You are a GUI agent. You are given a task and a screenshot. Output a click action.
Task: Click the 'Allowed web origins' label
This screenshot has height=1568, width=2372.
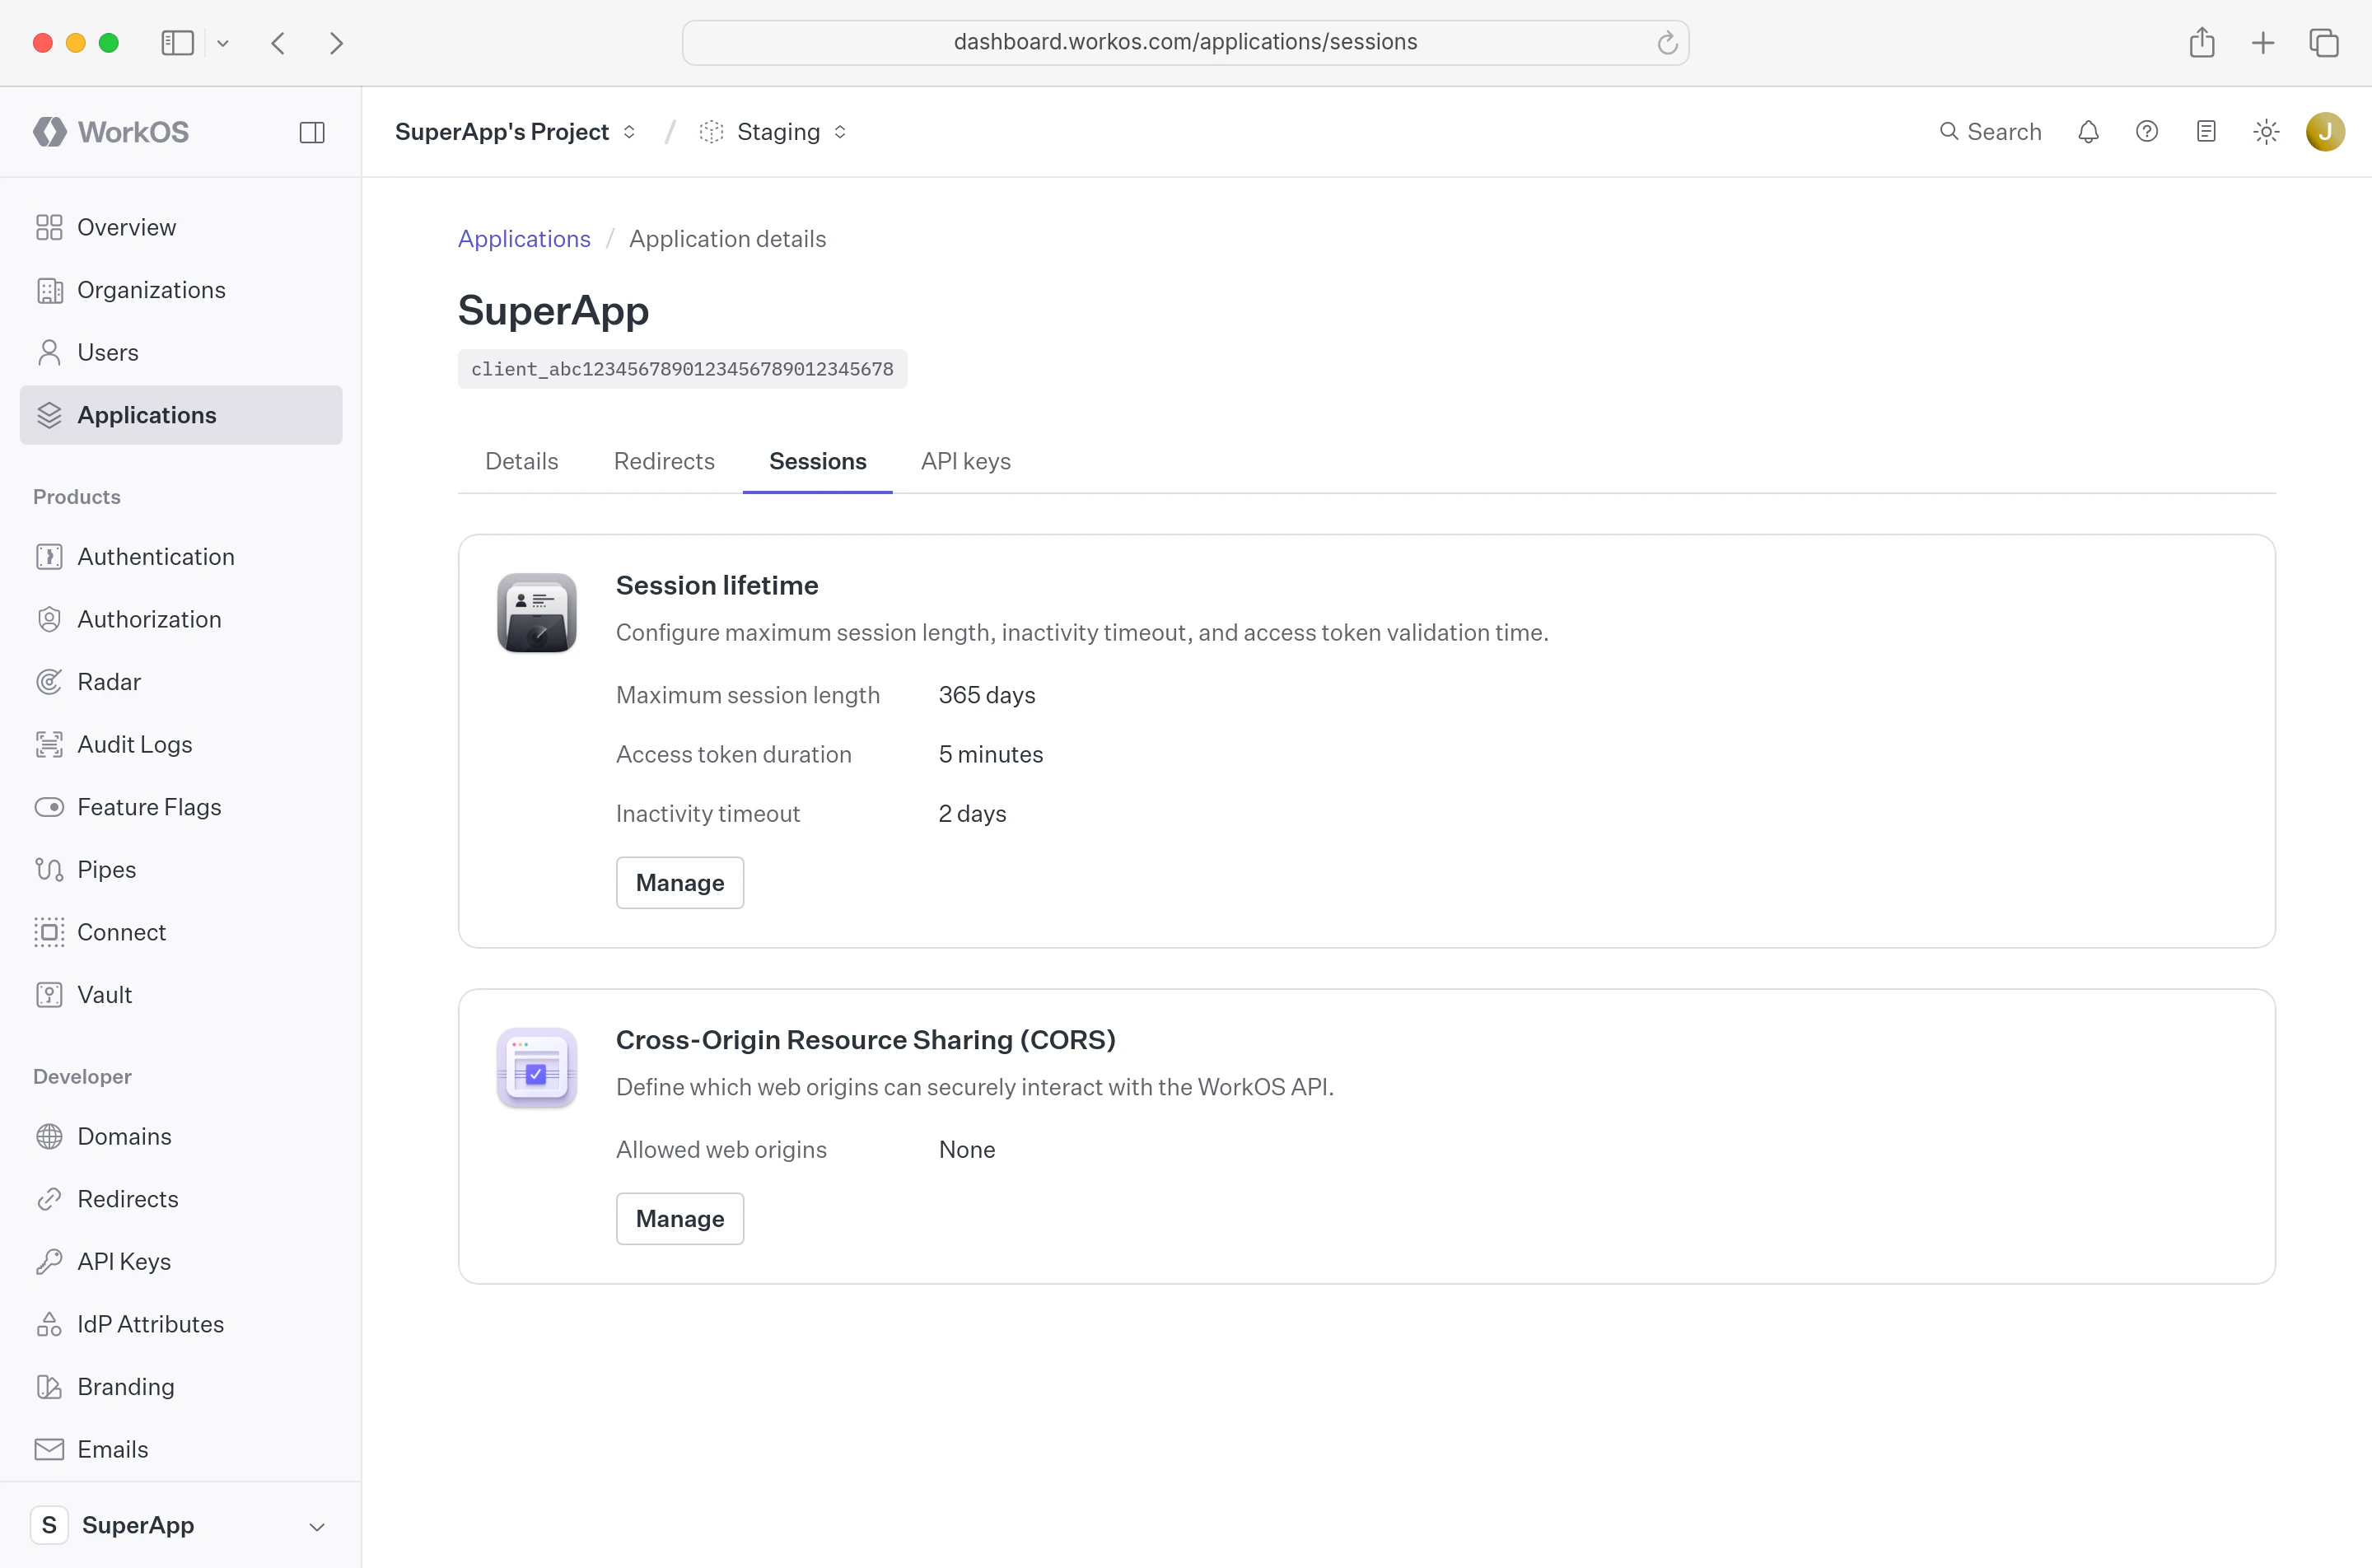click(721, 1150)
